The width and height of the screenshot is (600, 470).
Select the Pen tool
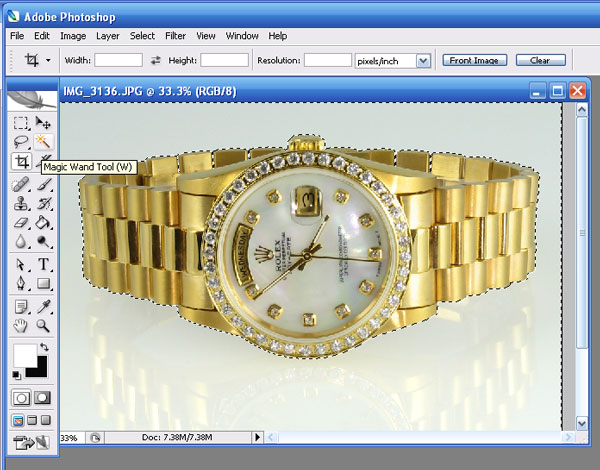[21, 284]
